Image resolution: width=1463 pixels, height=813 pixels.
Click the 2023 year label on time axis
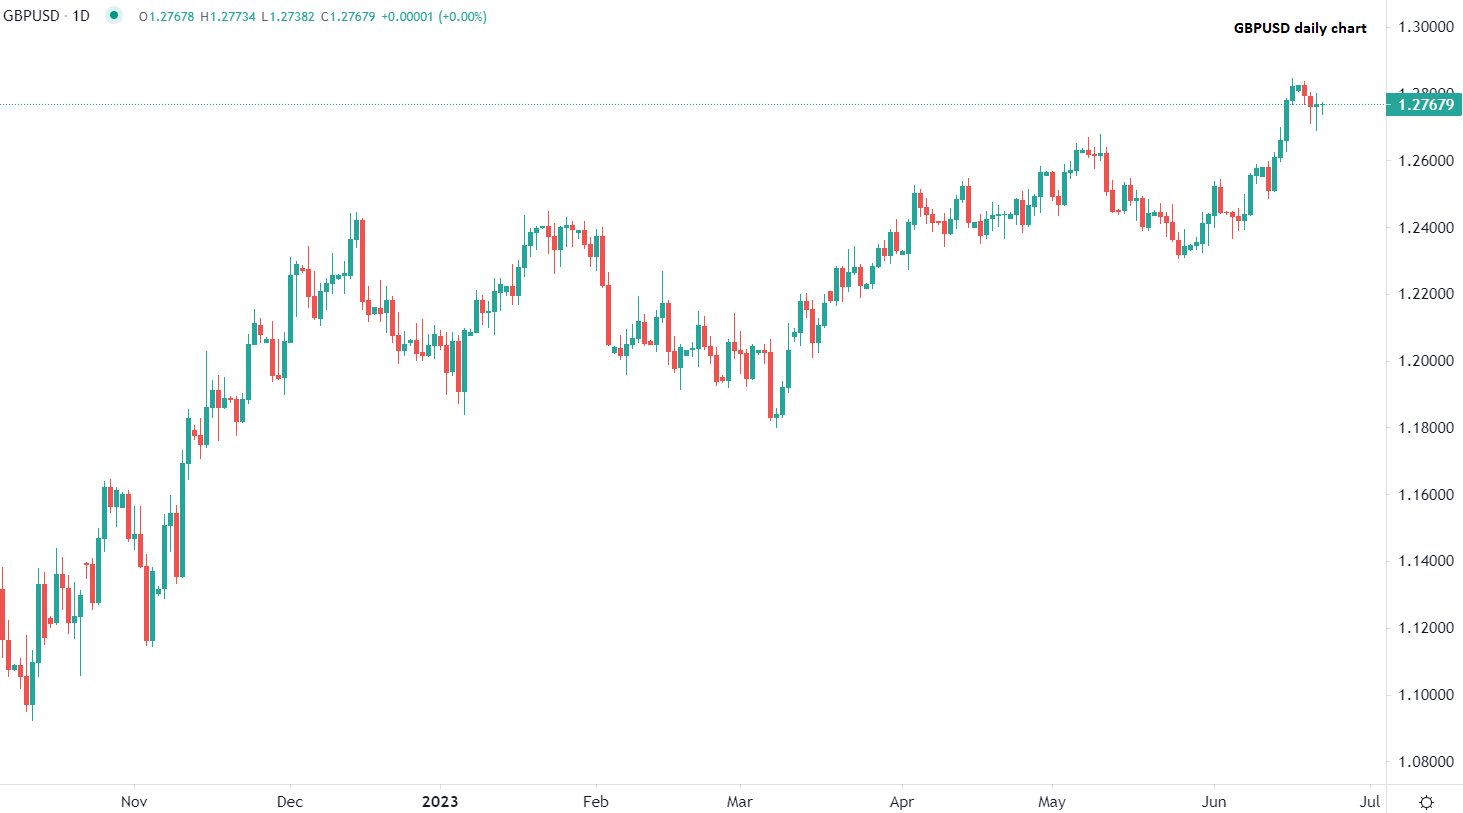(x=440, y=802)
